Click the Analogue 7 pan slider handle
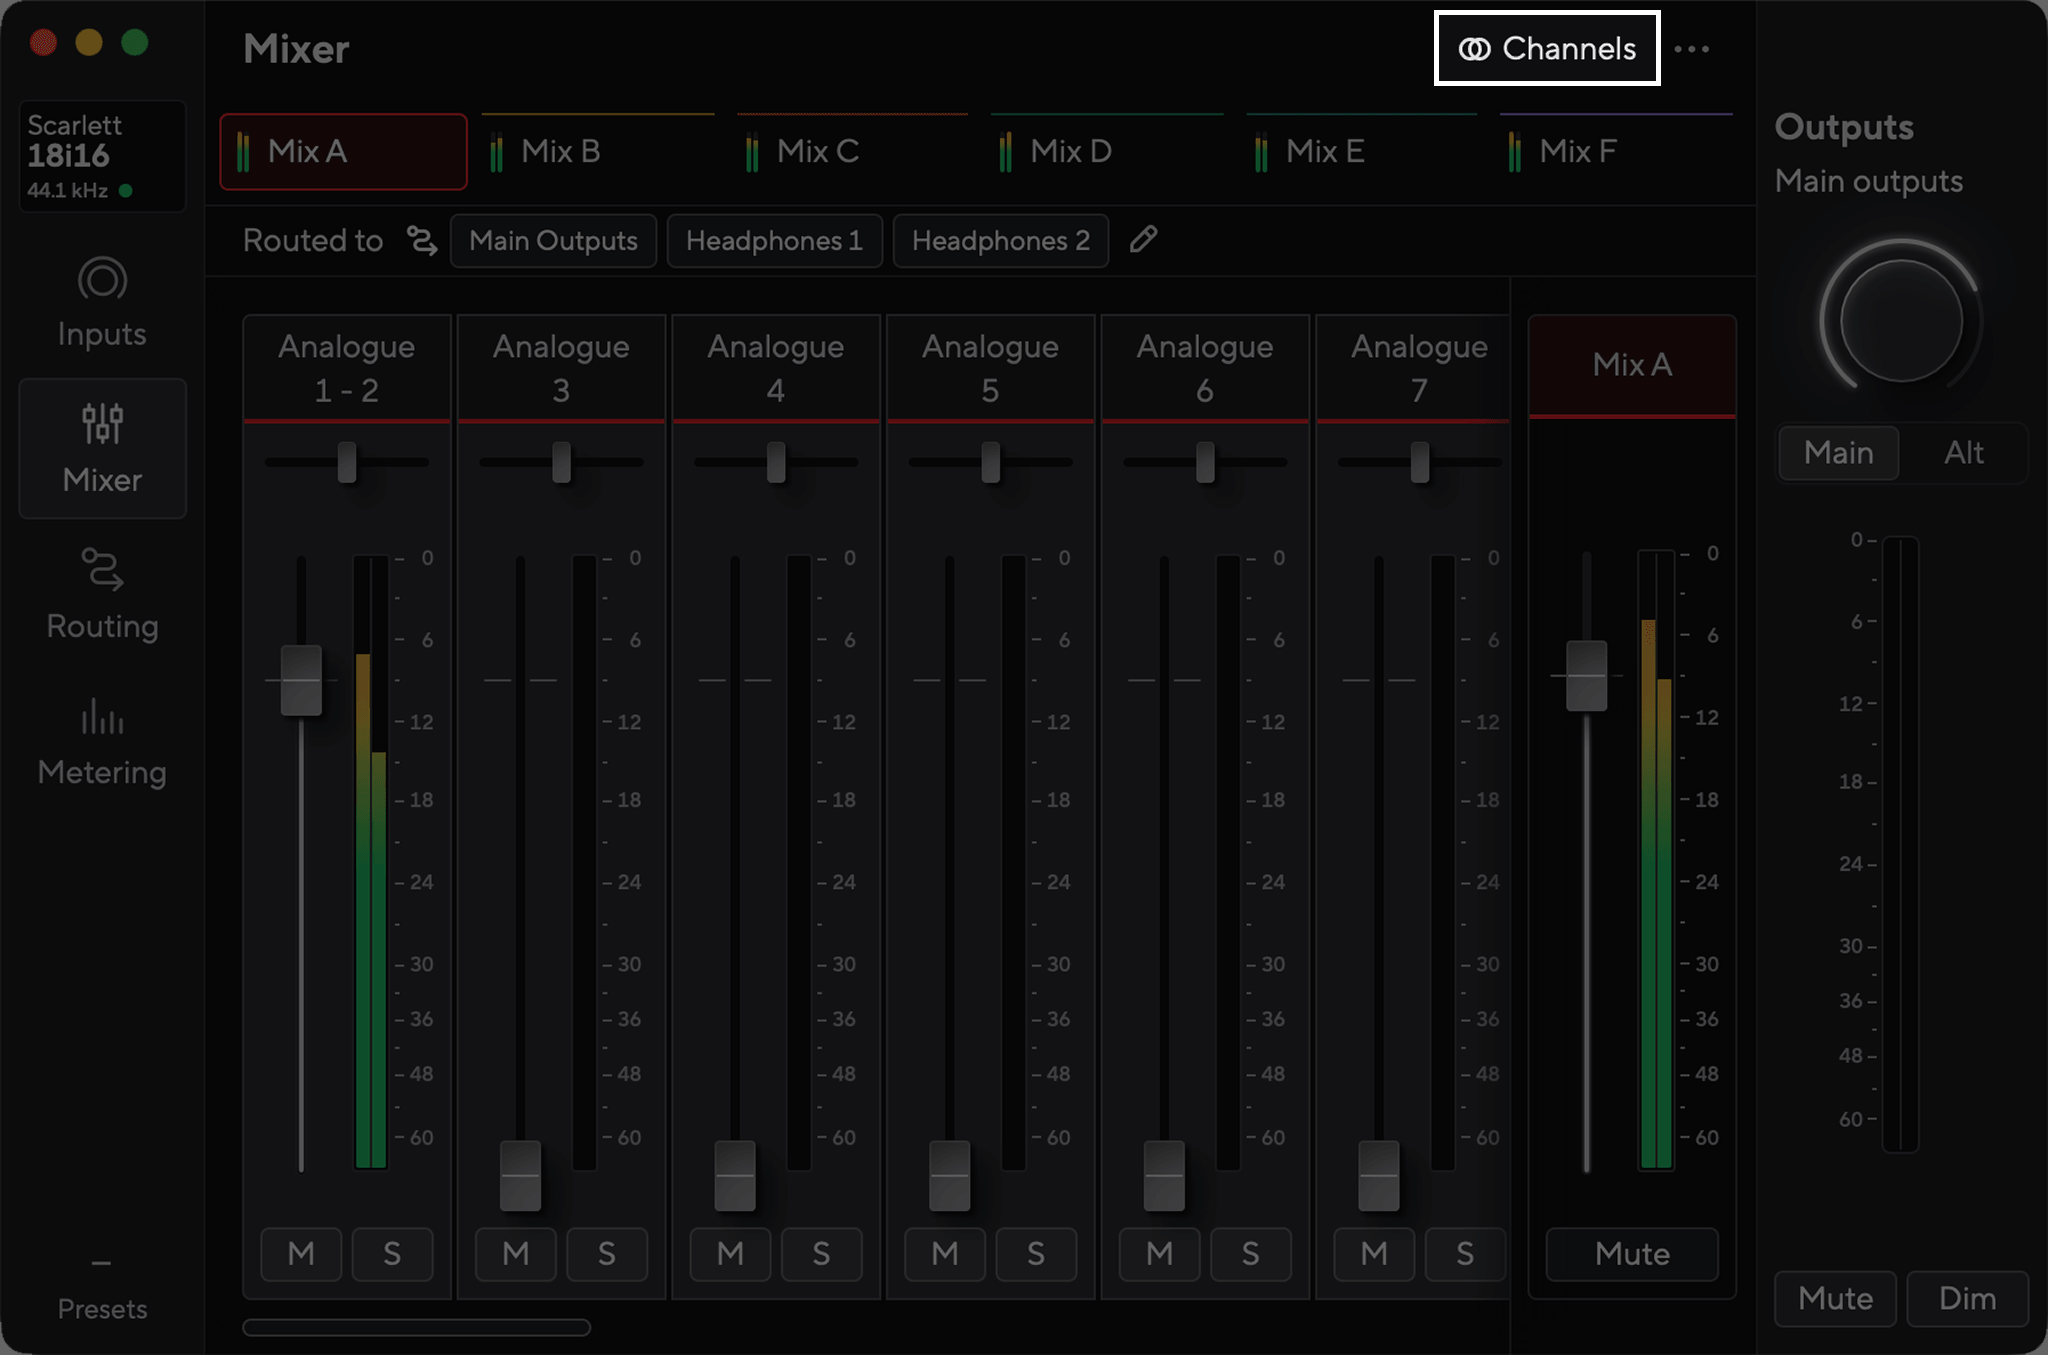Viewport: 2048px width, 1355px height. [1420, 462]
